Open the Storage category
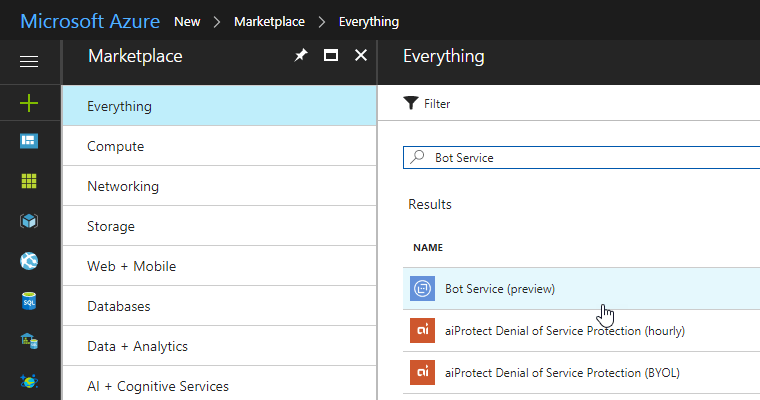The width and height of the screenshot is (760, 400). 111,226
